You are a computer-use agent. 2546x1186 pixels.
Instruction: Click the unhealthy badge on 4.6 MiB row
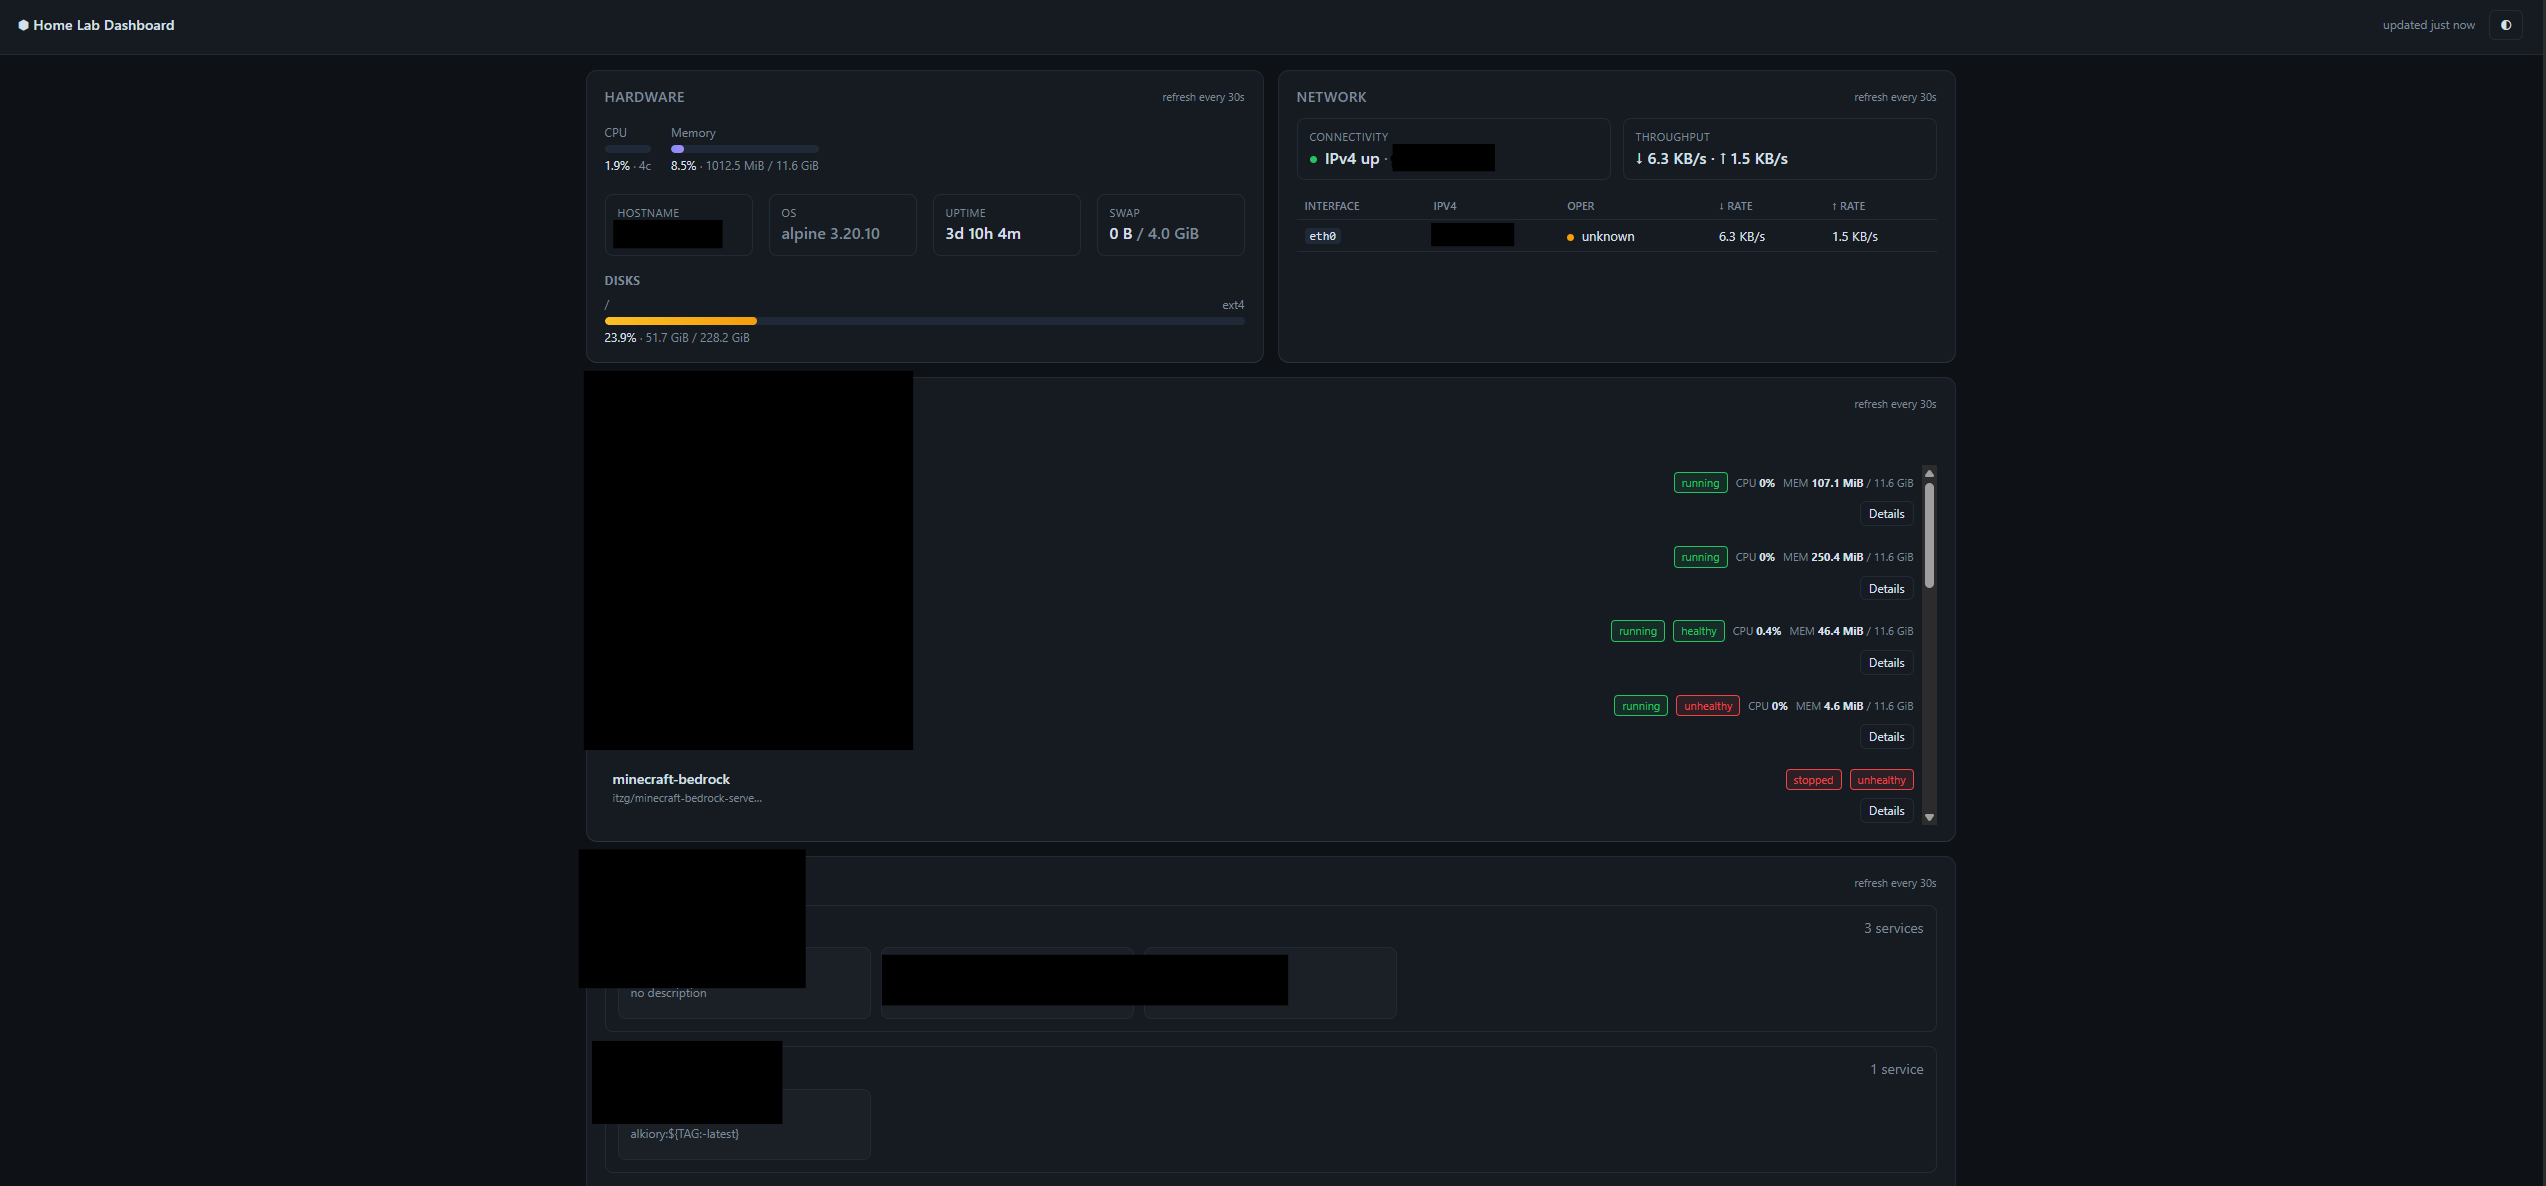click(x=1708, y=706)
